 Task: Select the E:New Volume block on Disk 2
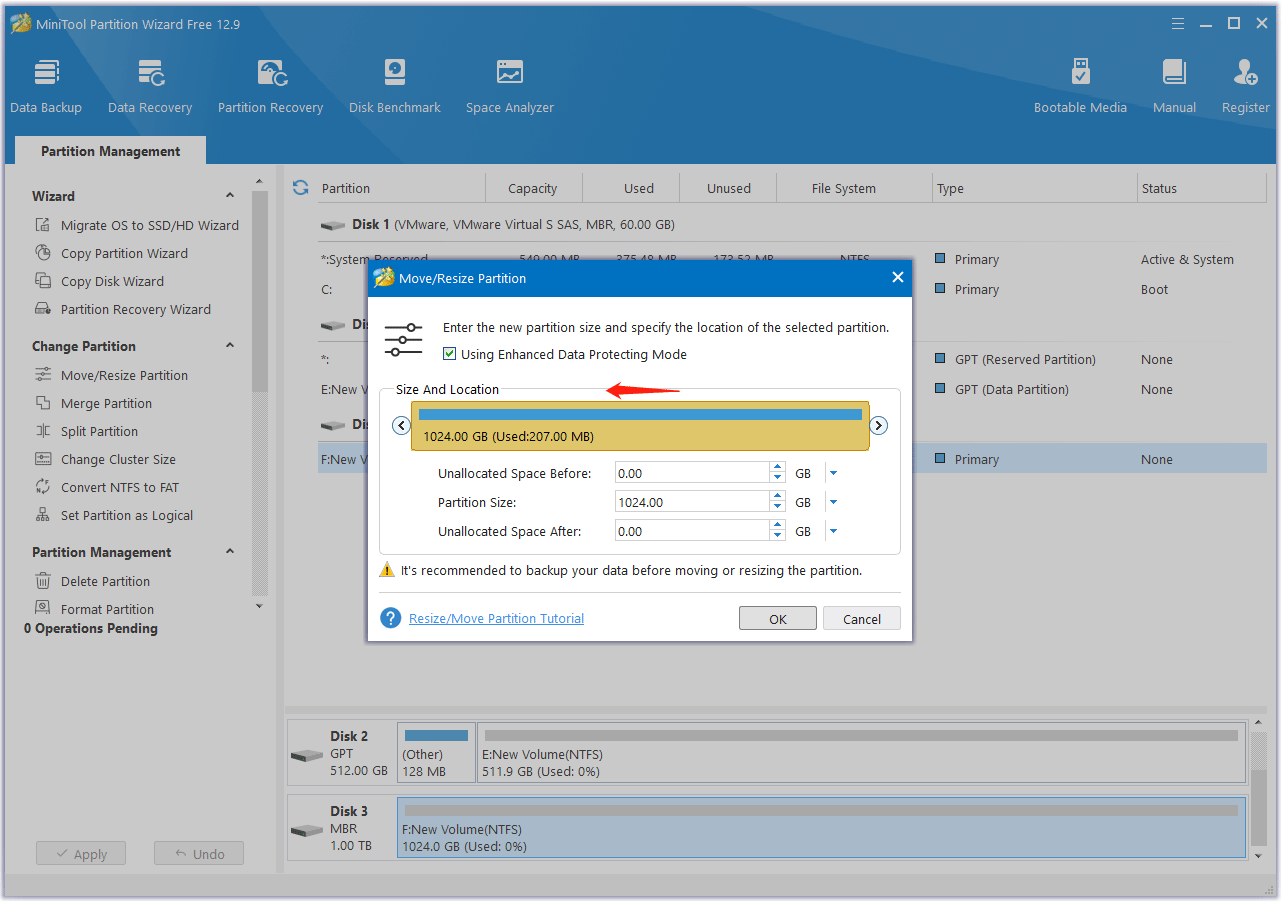coord(862,752)
